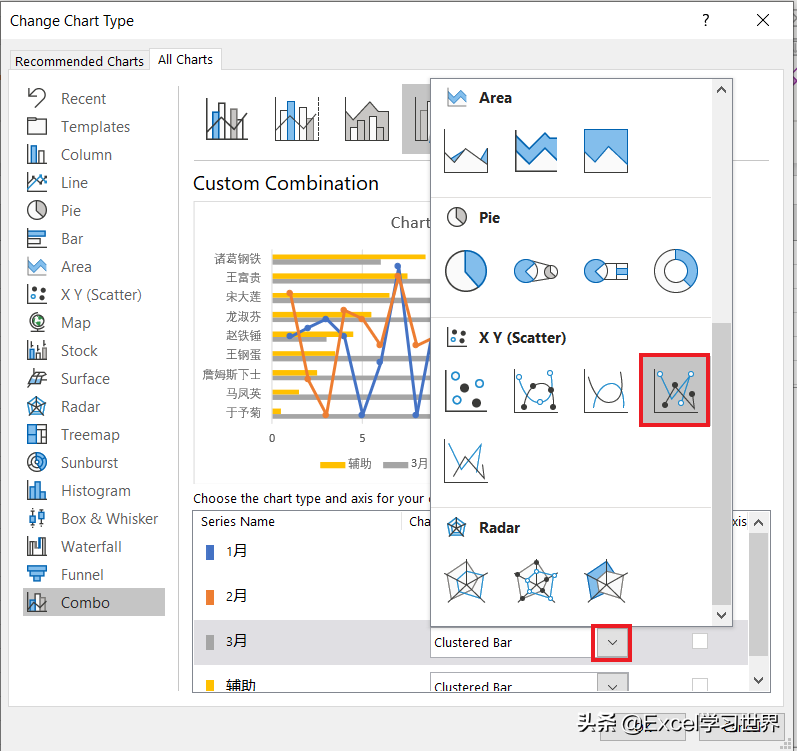Screen dimensions: 797x751
Task: Choose Scatter with Straight Lines icon
Action: tap(466, 461)
